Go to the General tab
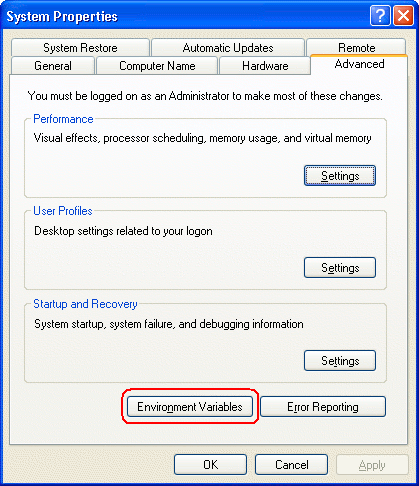Screen dimensions: 419x486 [53, 66]
